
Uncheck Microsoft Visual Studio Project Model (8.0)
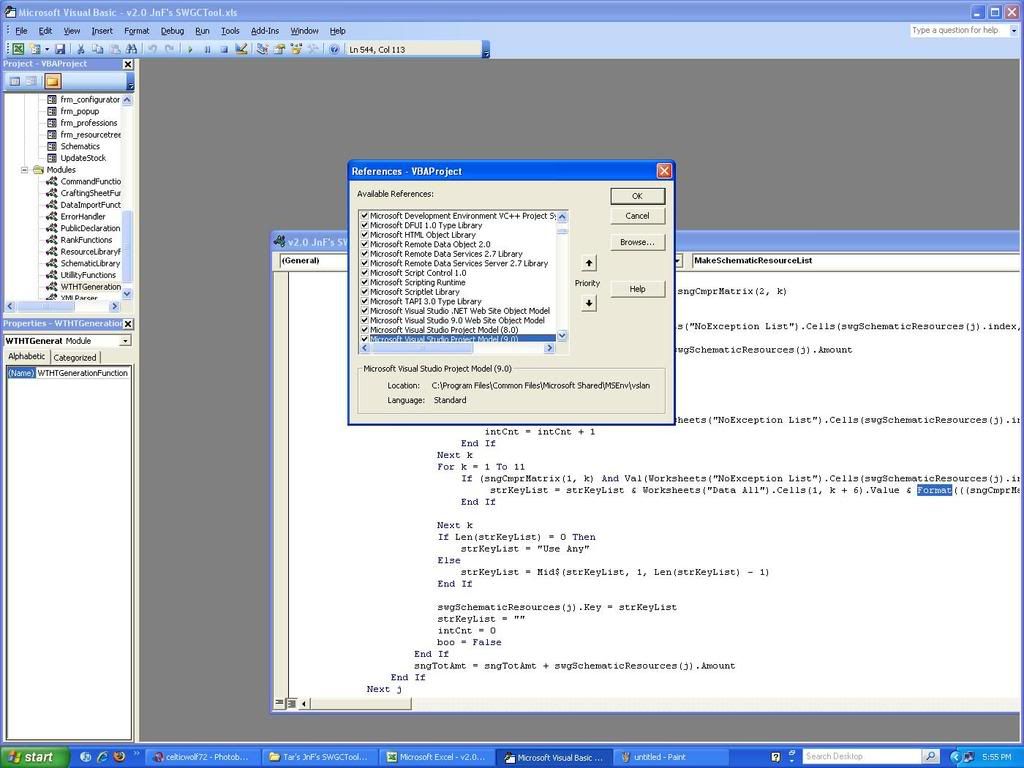365,330
